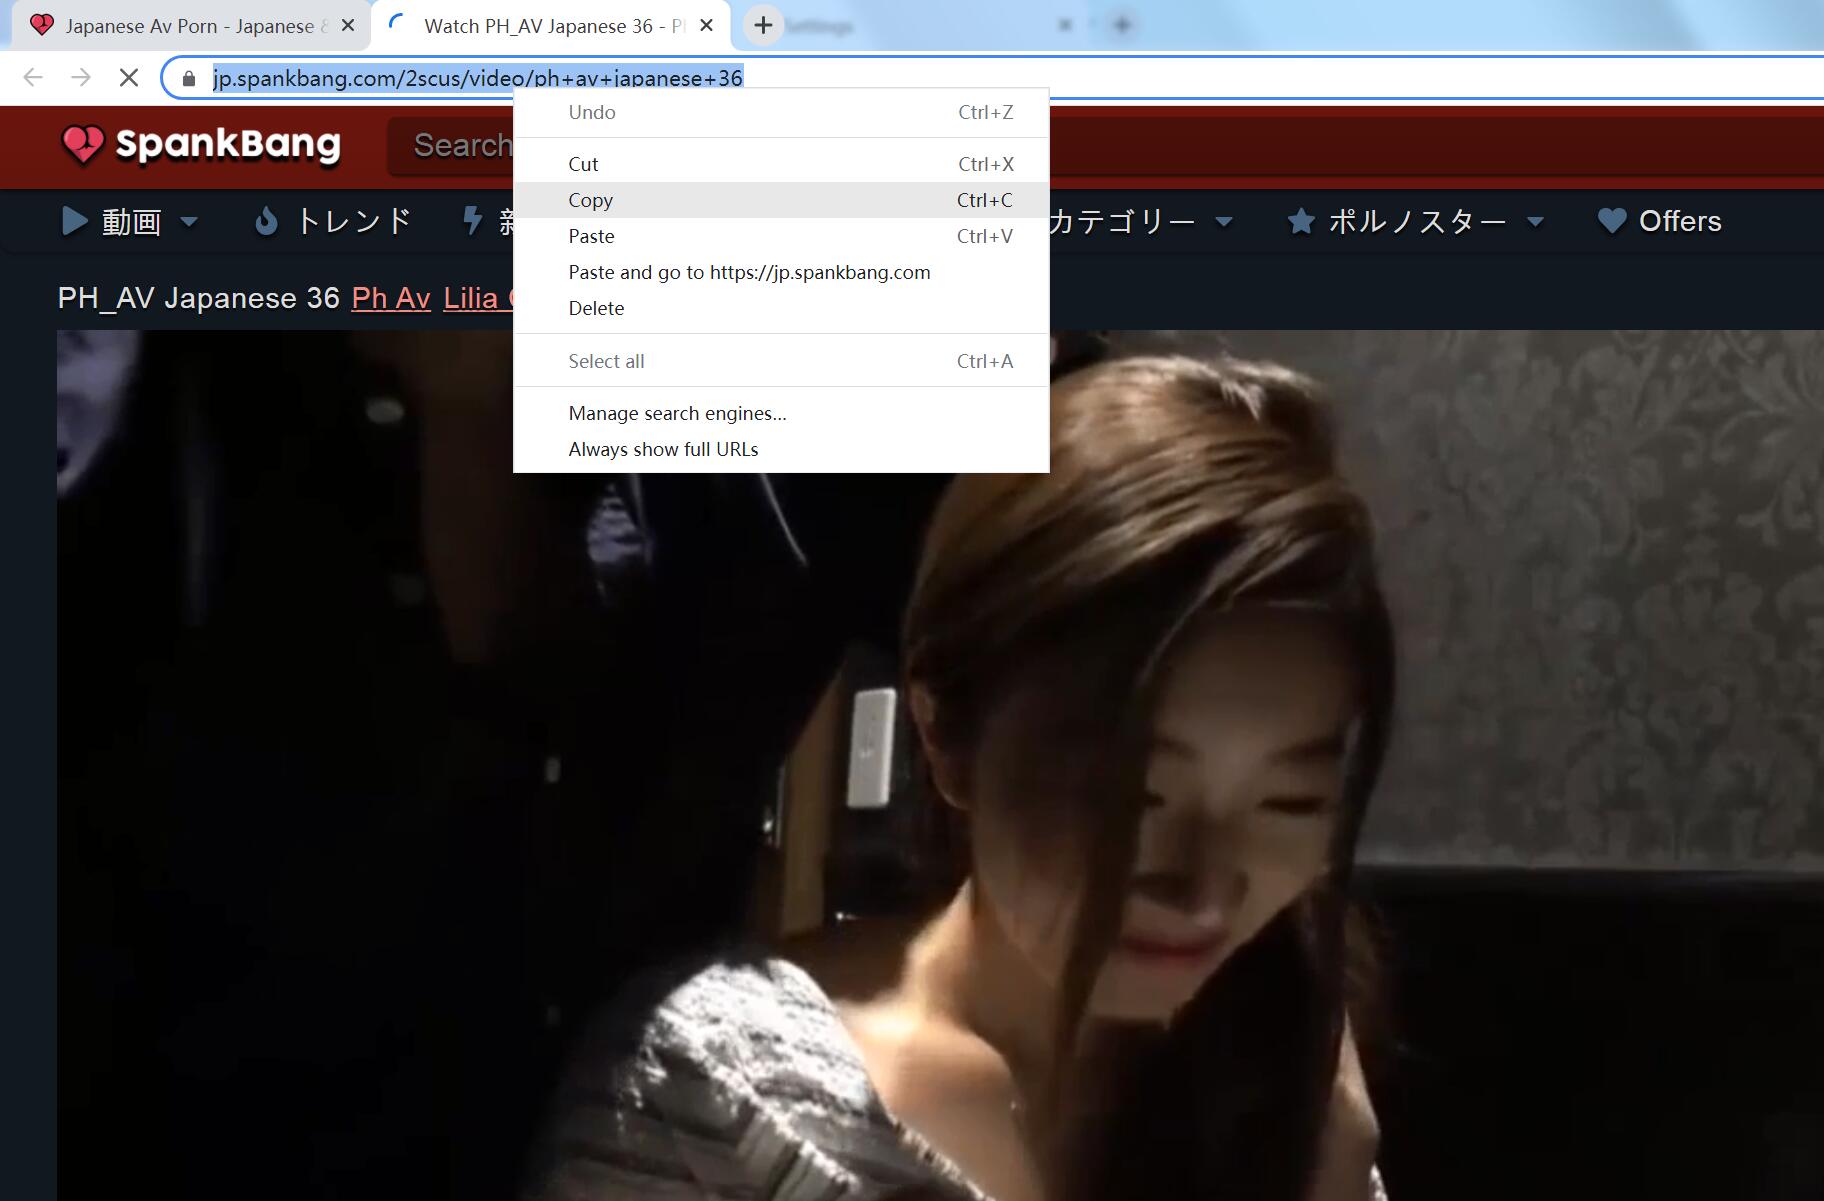Choose Copy from the context menu
Image resolution: width=1824 pixels, height=1201 pixels.
pos(590,200)
